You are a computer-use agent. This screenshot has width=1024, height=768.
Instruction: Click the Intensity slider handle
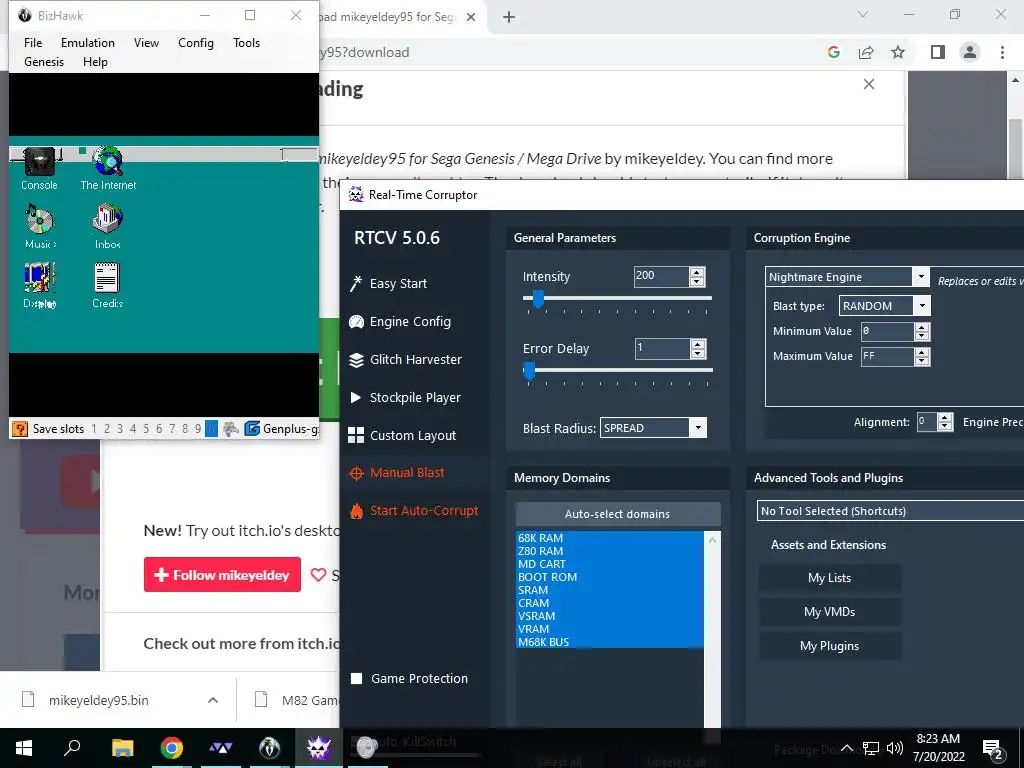click(538, 298)
